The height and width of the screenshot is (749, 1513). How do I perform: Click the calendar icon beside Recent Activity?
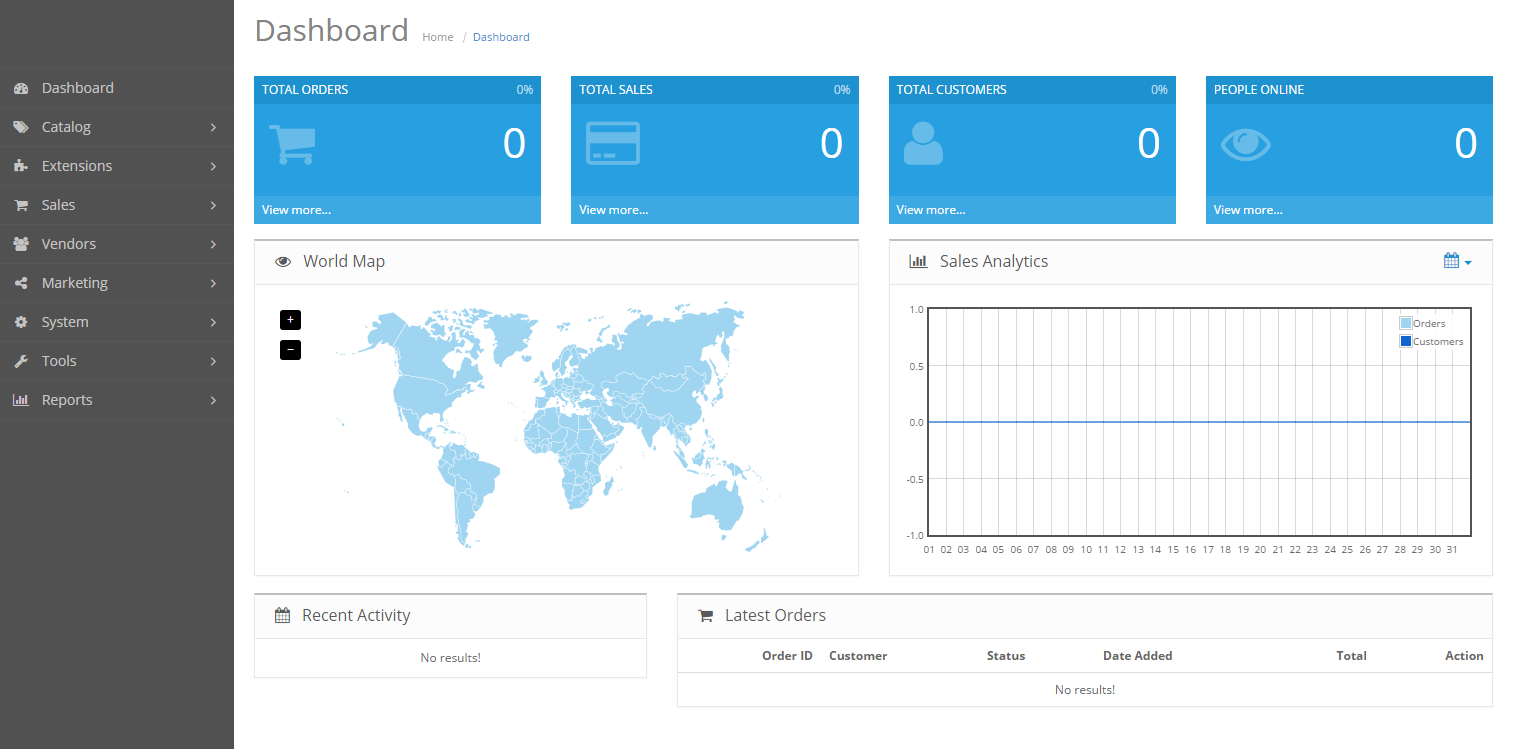(282, 614)
